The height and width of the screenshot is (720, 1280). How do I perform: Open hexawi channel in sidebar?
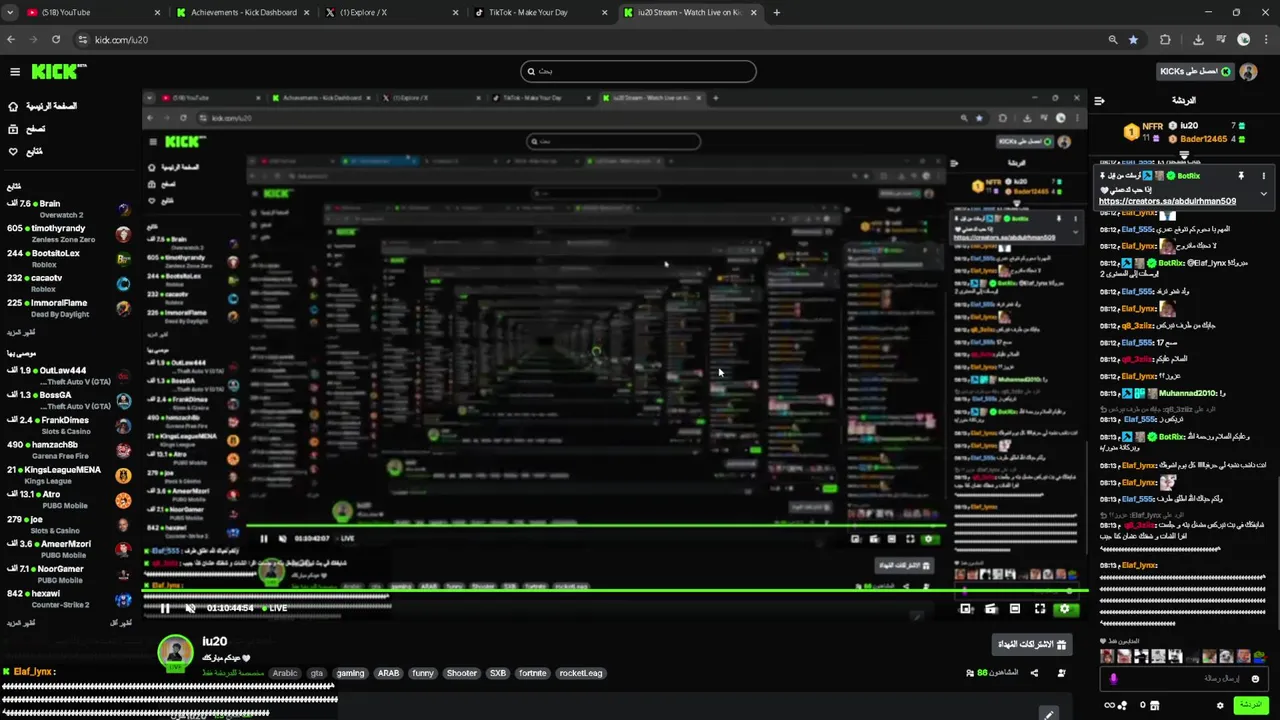click(68, 599)
